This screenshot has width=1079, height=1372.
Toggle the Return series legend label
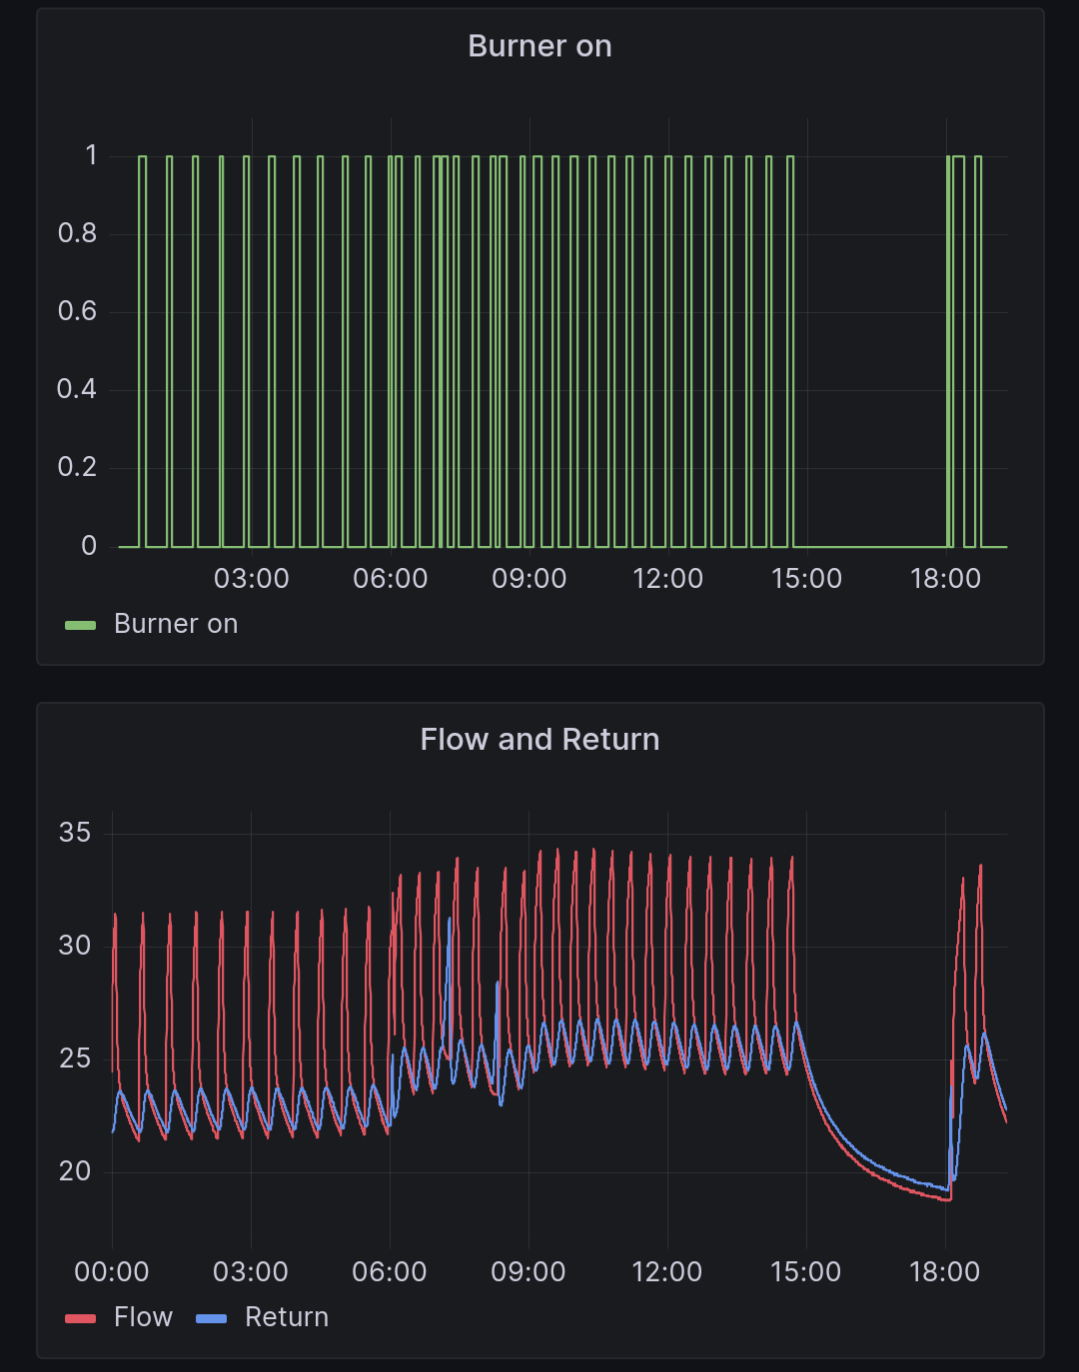click(286, 1317)
